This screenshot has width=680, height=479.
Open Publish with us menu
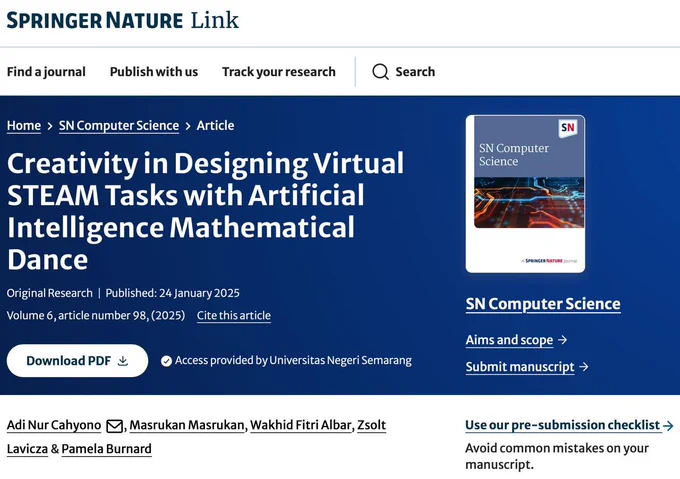pos(154,72)
